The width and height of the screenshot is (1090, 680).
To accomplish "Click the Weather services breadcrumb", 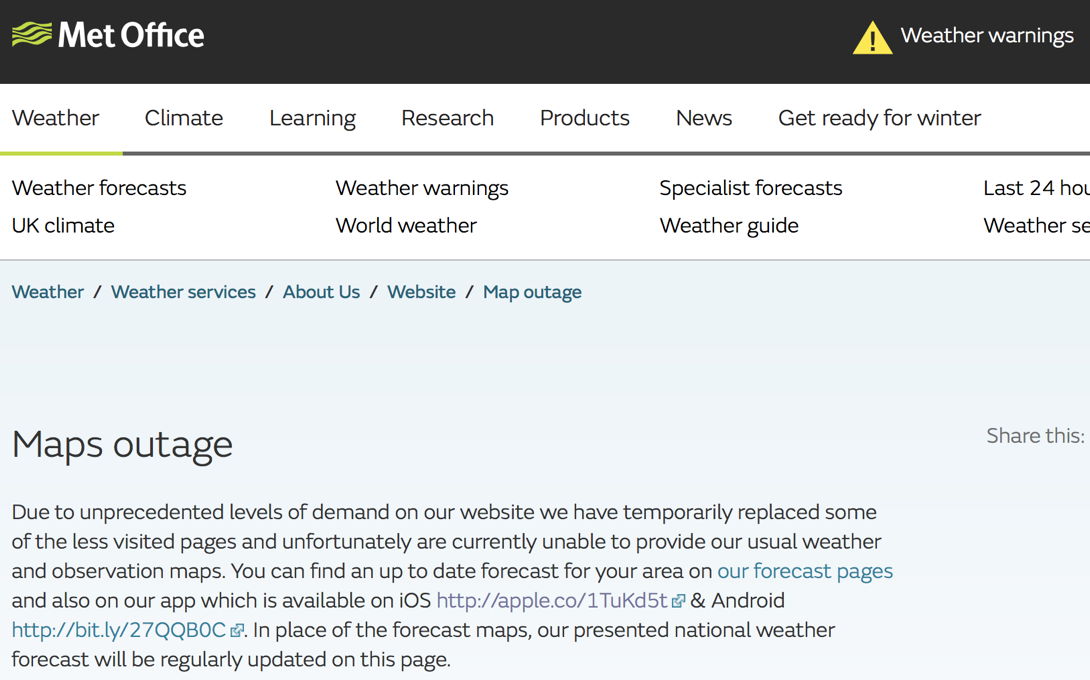I will click(x=183, y=292).
